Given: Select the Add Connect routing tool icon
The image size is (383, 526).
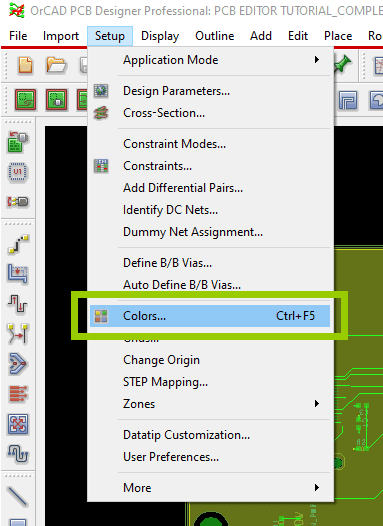Looking at the screenshot, I should (18, 244).
